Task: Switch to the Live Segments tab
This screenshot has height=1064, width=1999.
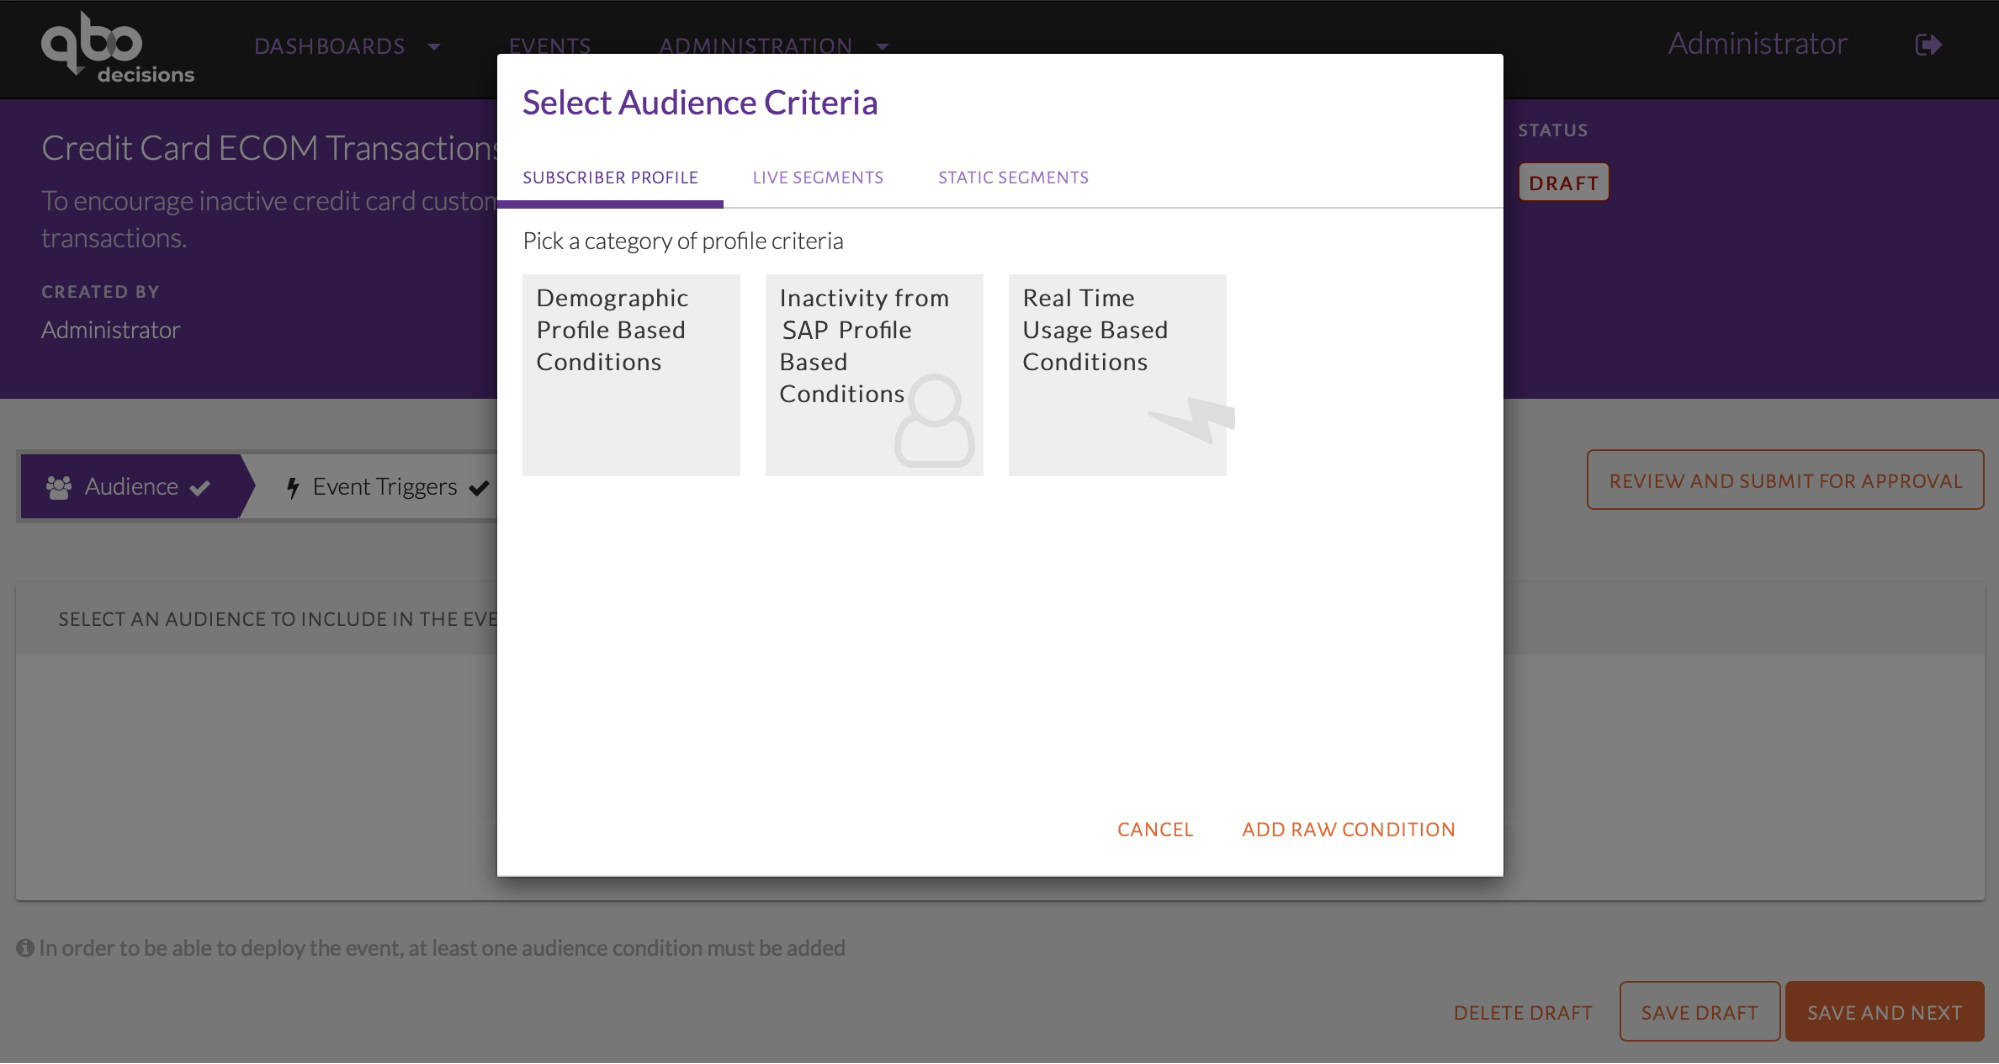Action: pos(818,178)
